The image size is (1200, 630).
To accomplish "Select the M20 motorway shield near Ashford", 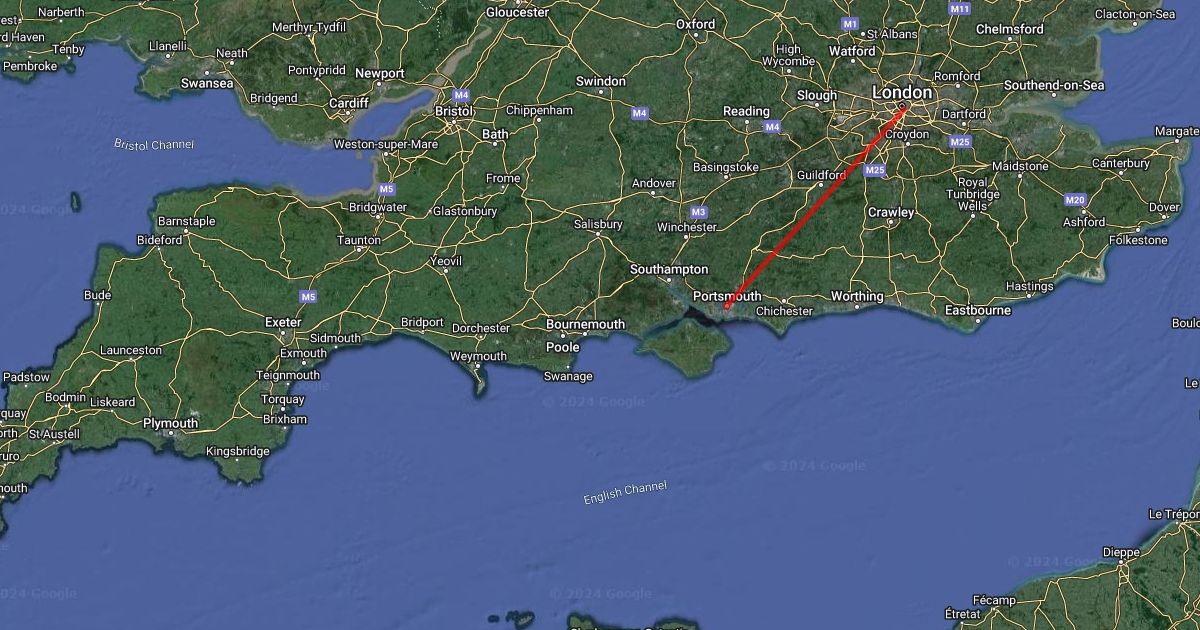I will tap(1075, 200).
